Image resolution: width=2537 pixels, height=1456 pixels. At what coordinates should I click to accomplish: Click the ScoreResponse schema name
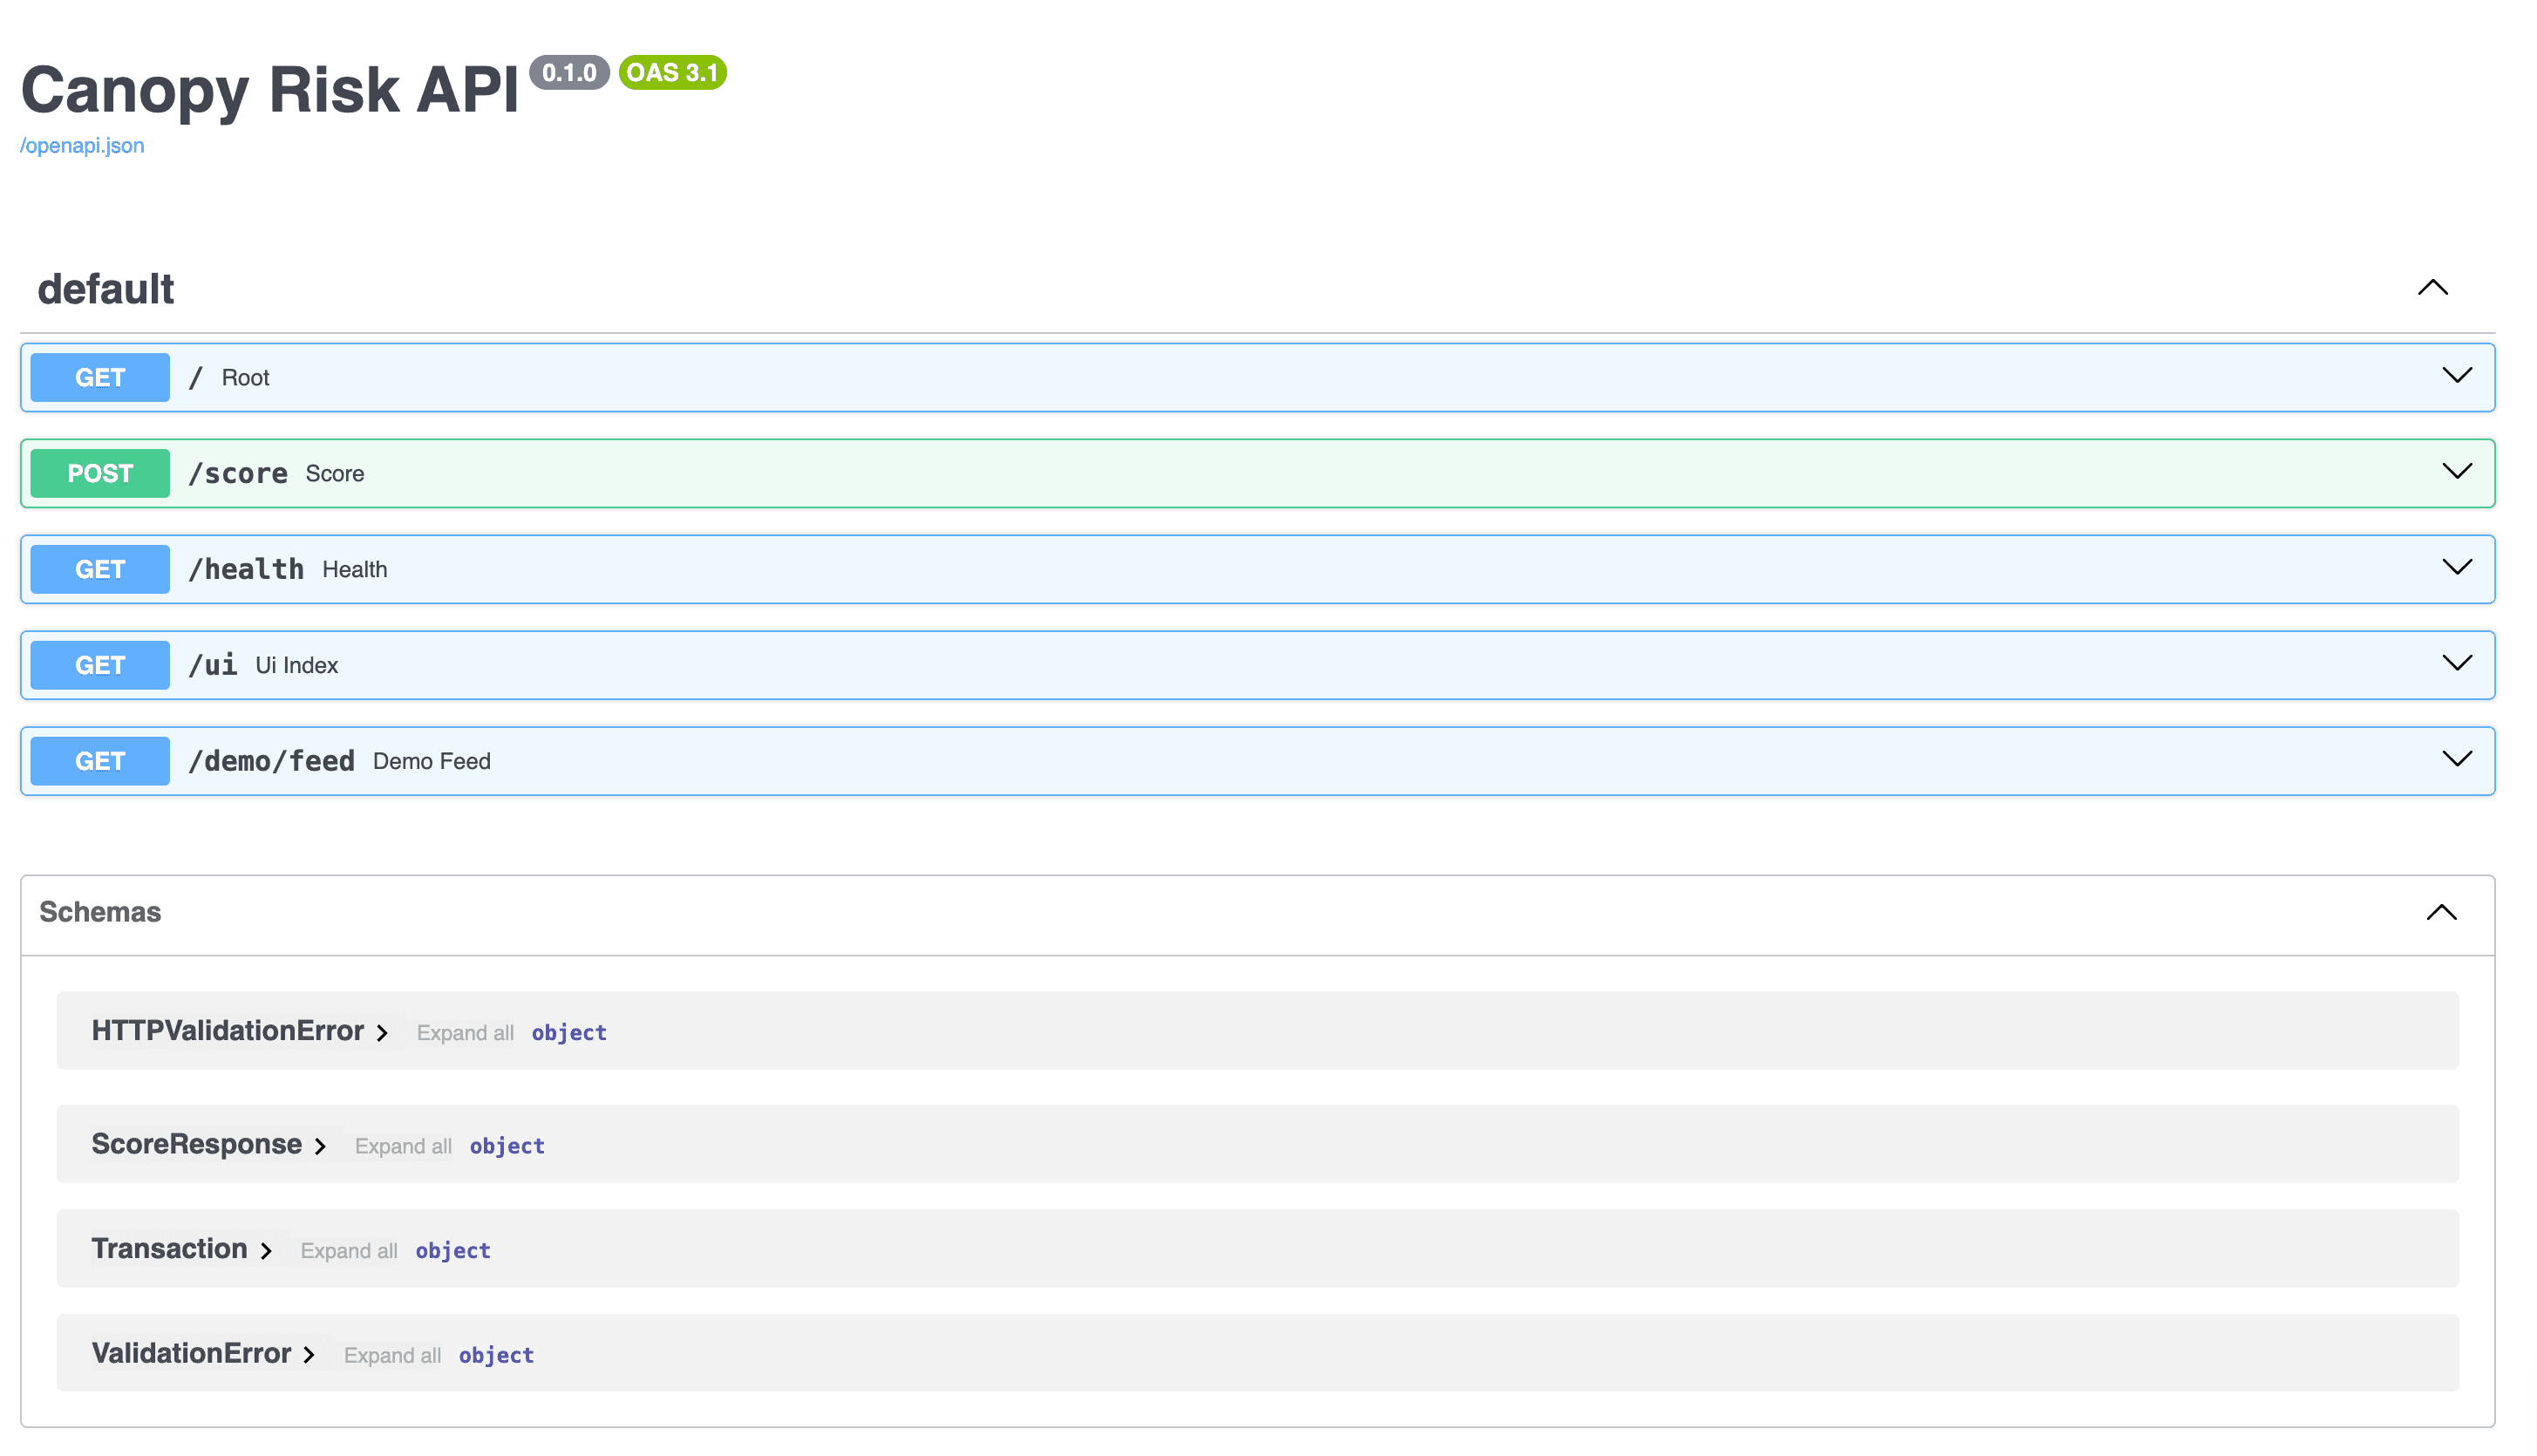coord(197,1145)
